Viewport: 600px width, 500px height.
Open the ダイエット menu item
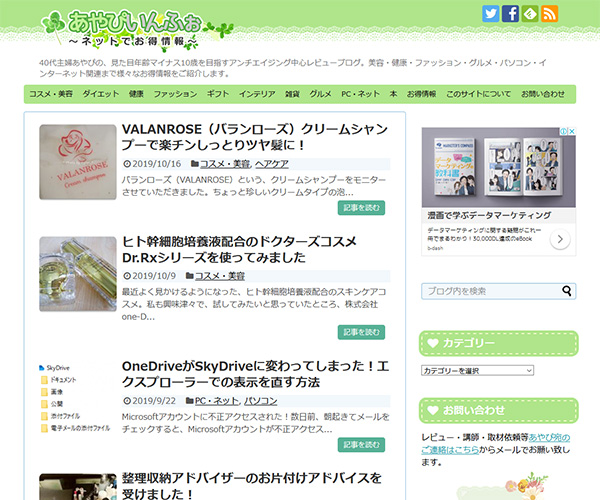pyautogui.click(x=101, y=94)
